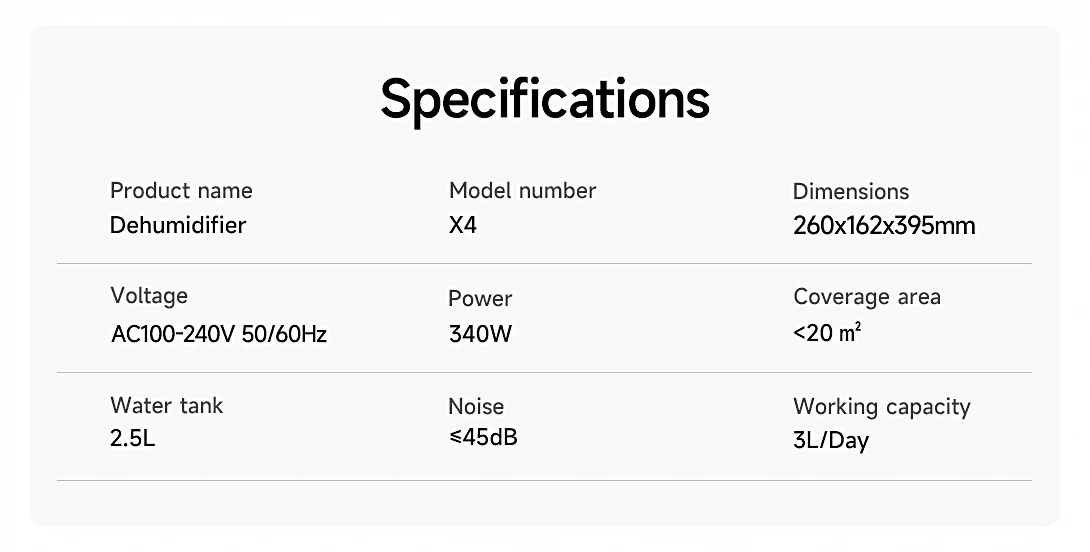Select the 3L/Day capacity value
Image resolution: width=1090 pixels, height=552 pixels.
831,441
